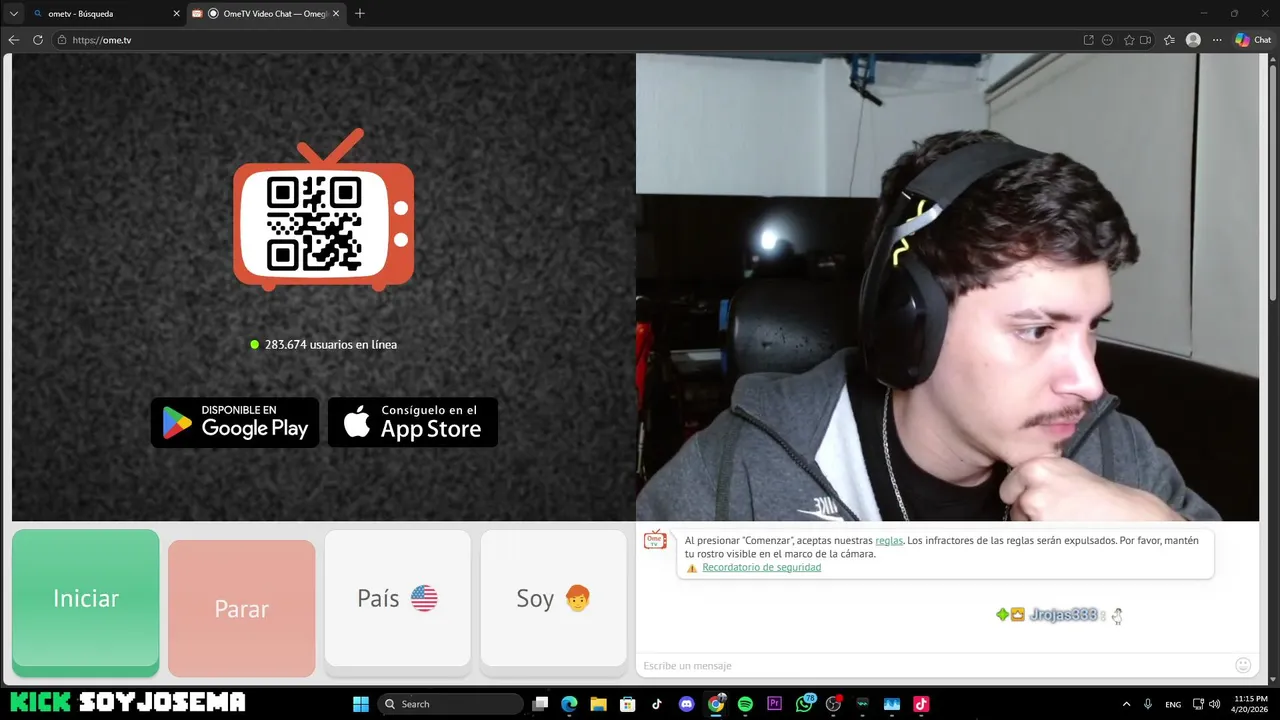Image resolution: width=1280 pixels, height=720 pixels.
Task: Click the 283.674 usuarios en línea text
Action: (x=331, y=344)
